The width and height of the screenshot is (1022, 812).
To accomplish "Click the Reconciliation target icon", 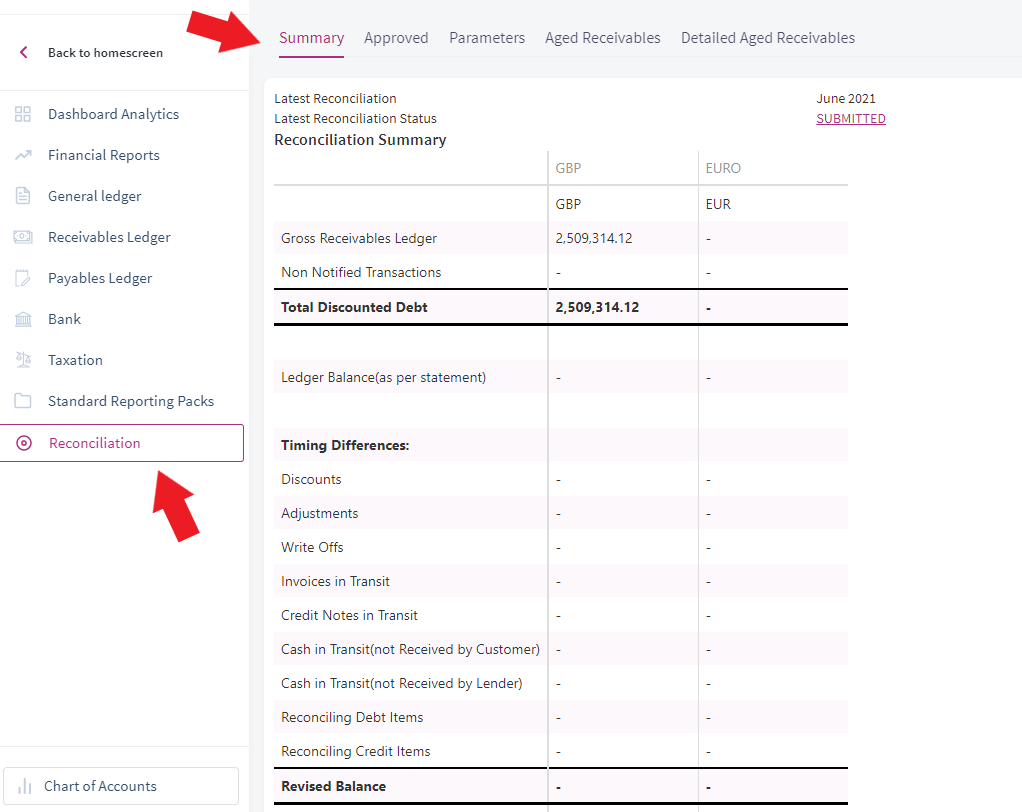I will tap(24, 443).
